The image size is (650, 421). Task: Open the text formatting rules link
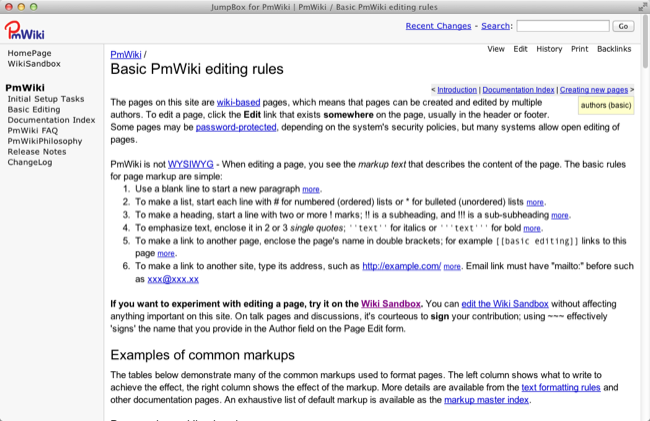coord(561,387)
